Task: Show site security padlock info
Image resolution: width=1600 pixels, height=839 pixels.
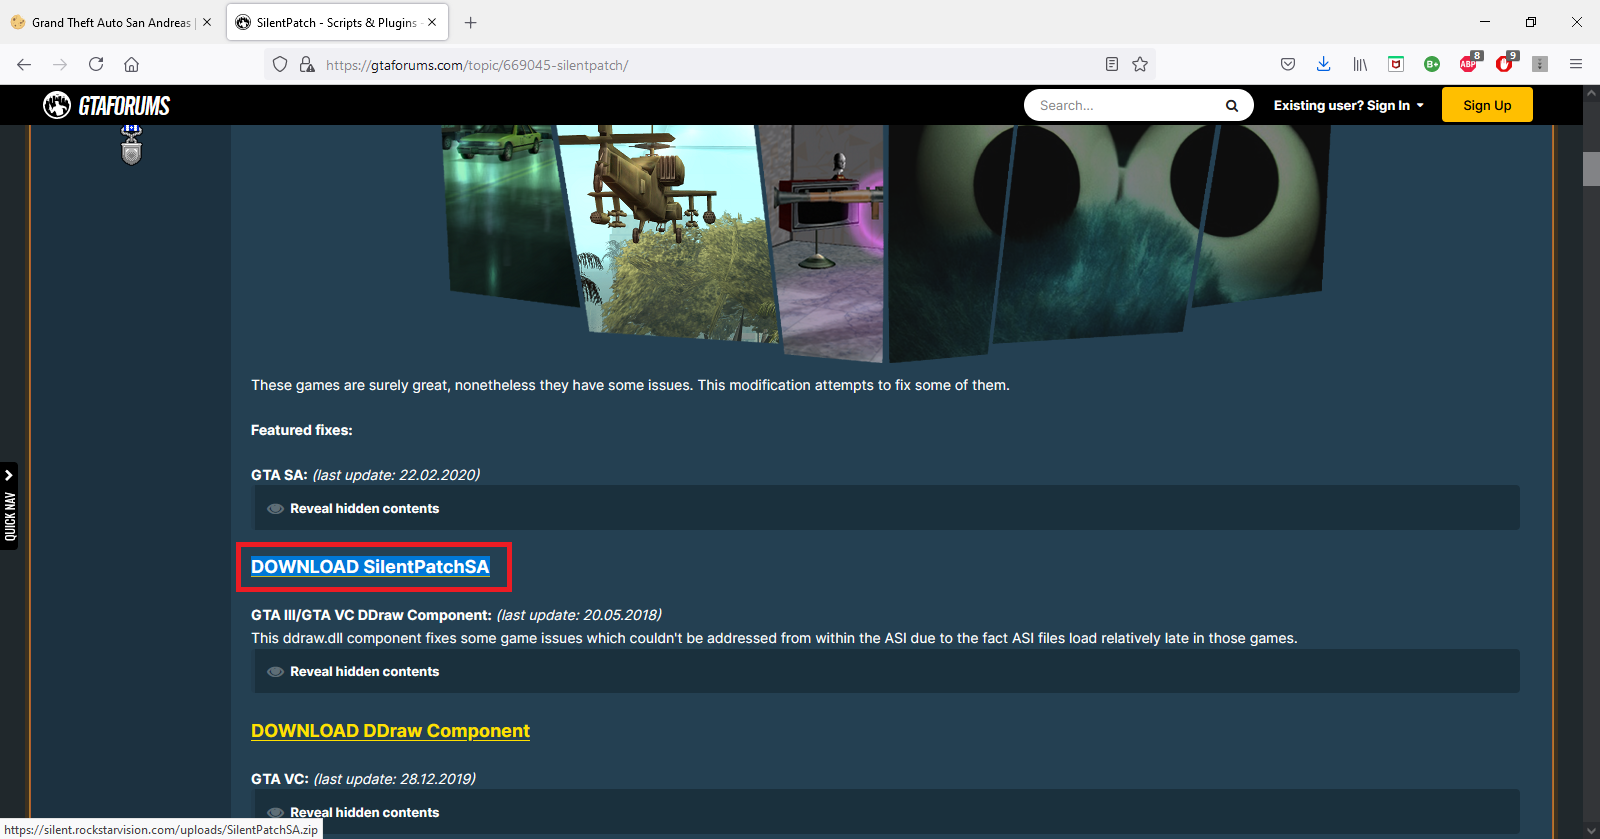Action: click(307, 64)
